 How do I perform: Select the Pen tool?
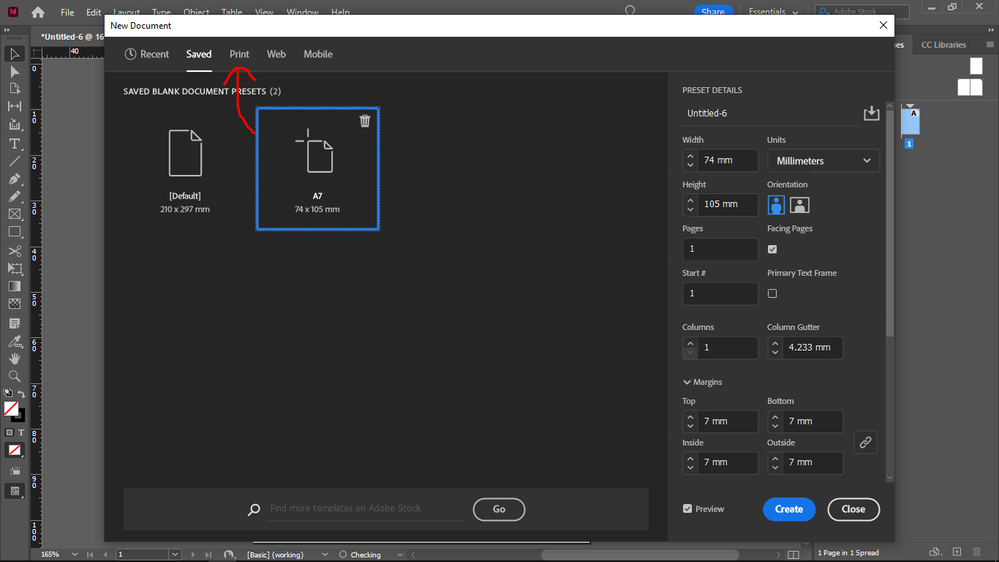tap(14, 179)
